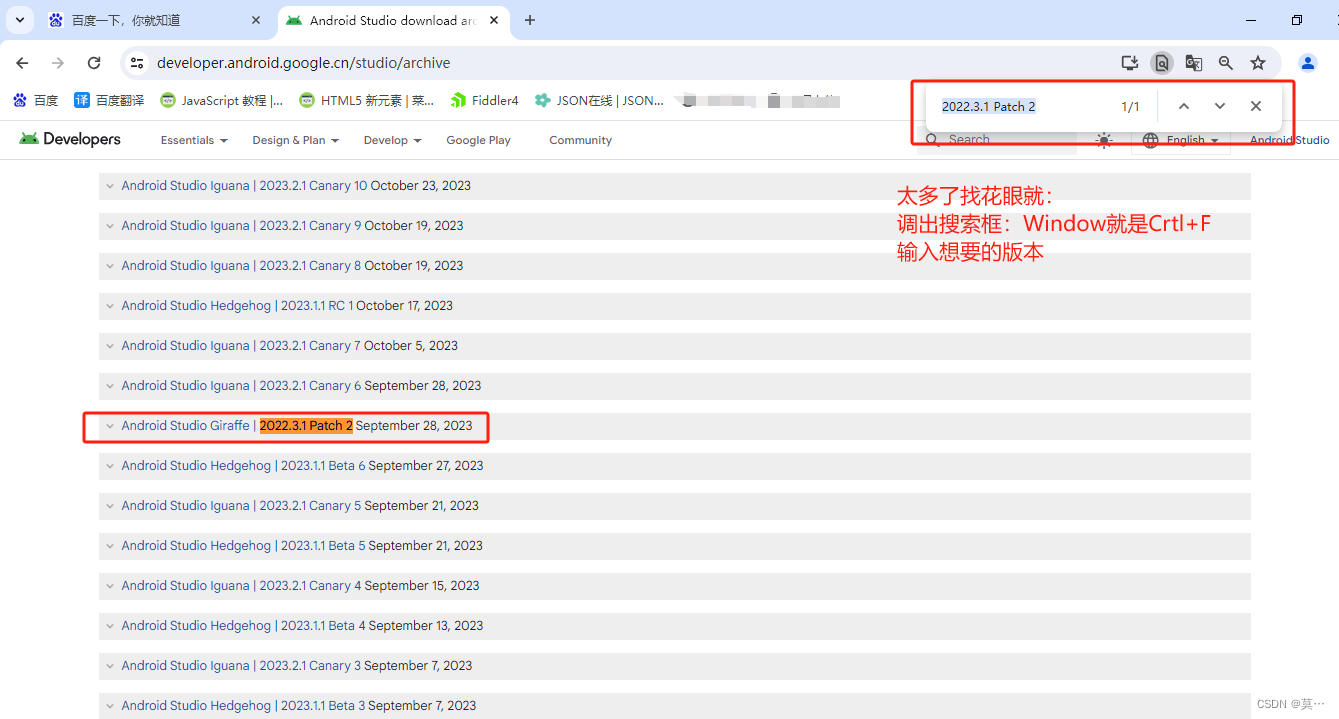Click the browser forward arrow

point(58,63)
